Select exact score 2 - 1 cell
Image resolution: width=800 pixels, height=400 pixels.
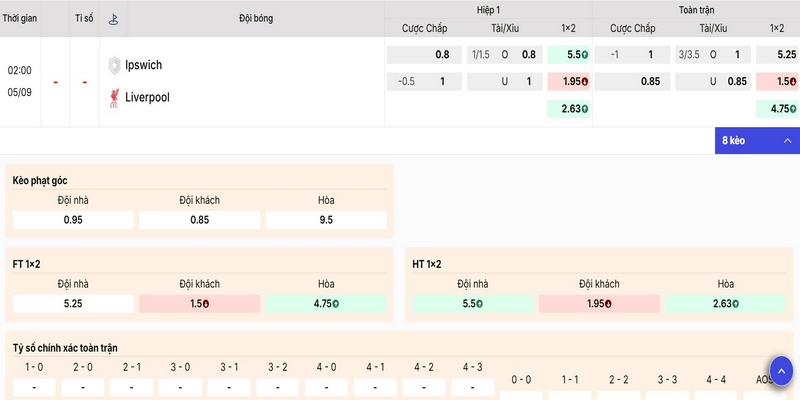coord(132,387)
